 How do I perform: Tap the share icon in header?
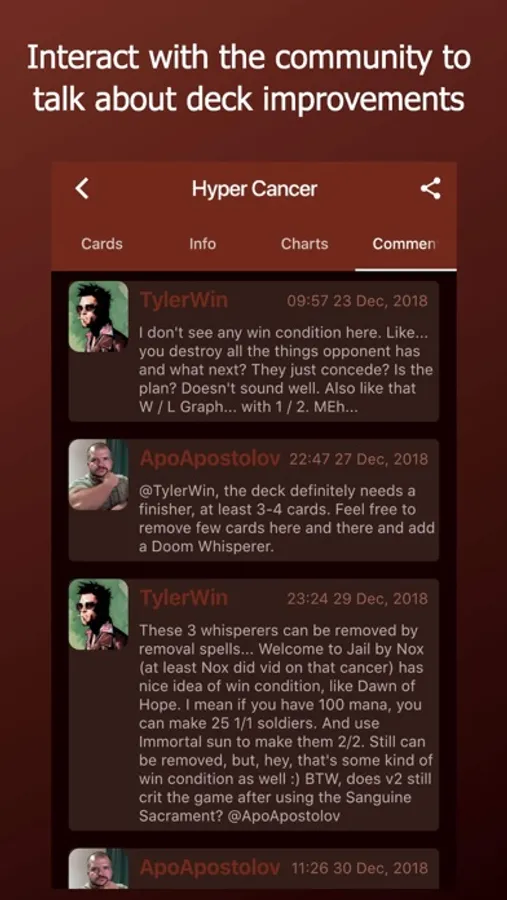430,188
